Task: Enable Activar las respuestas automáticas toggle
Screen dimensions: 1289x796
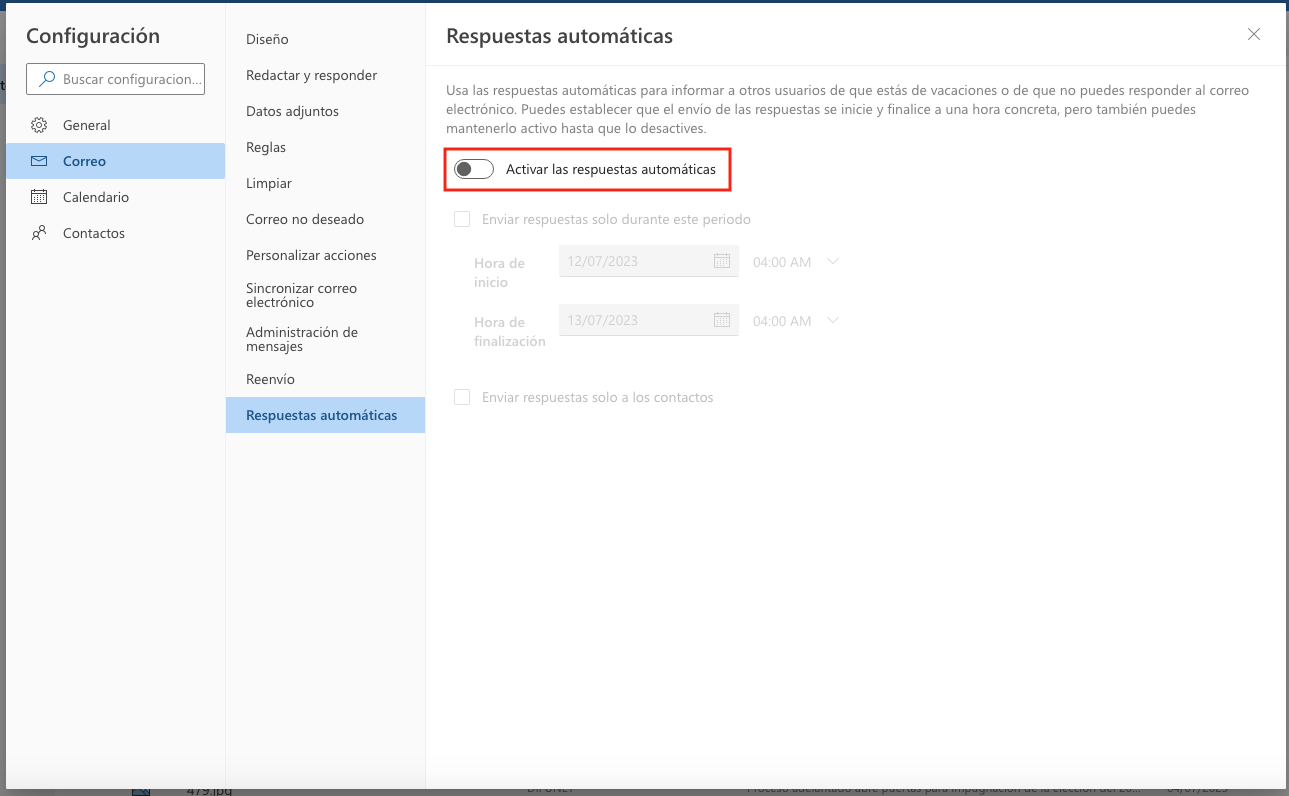Action: pos(473,169)
